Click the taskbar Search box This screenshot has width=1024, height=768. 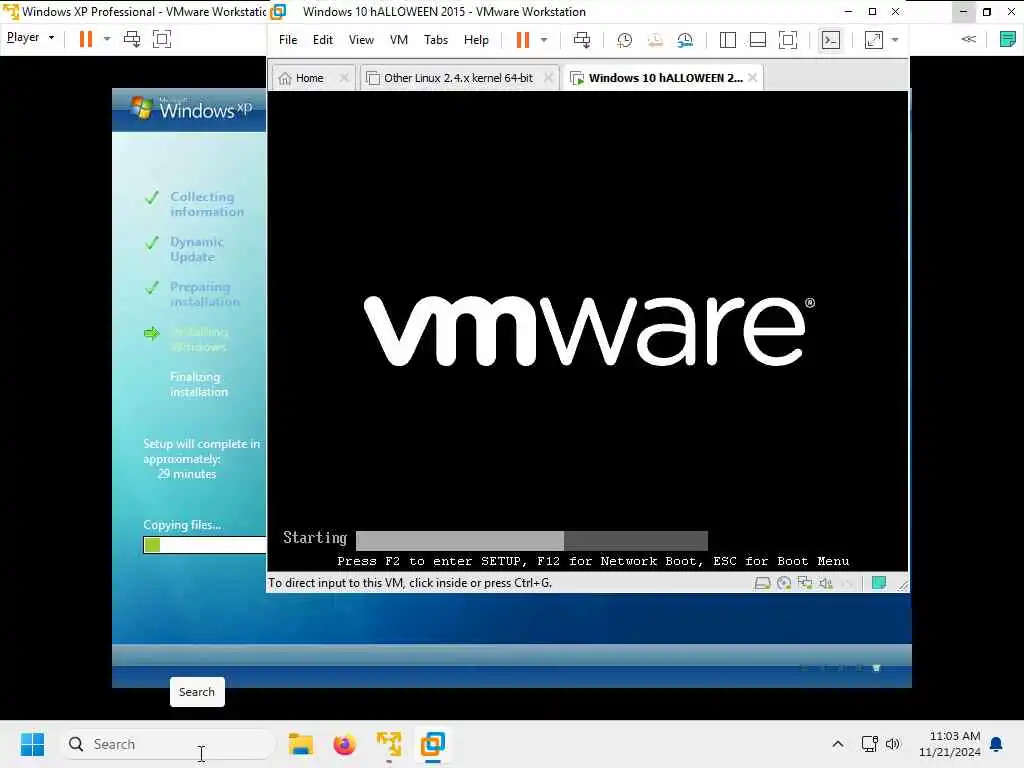coord(168,744)
